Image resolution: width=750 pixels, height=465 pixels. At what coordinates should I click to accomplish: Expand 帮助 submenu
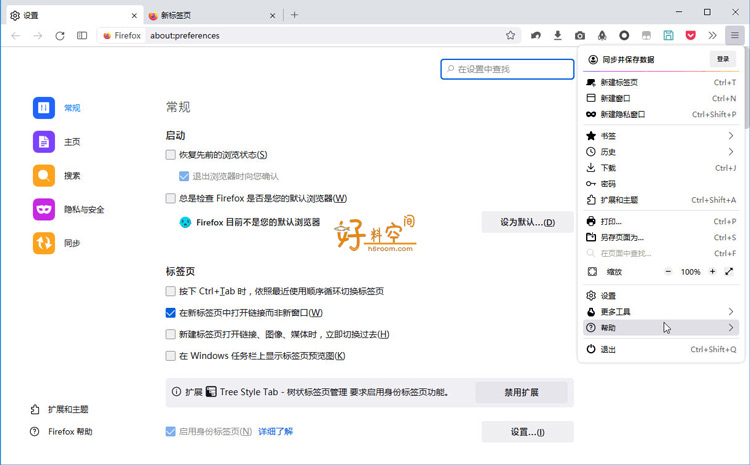pos(661,328)
